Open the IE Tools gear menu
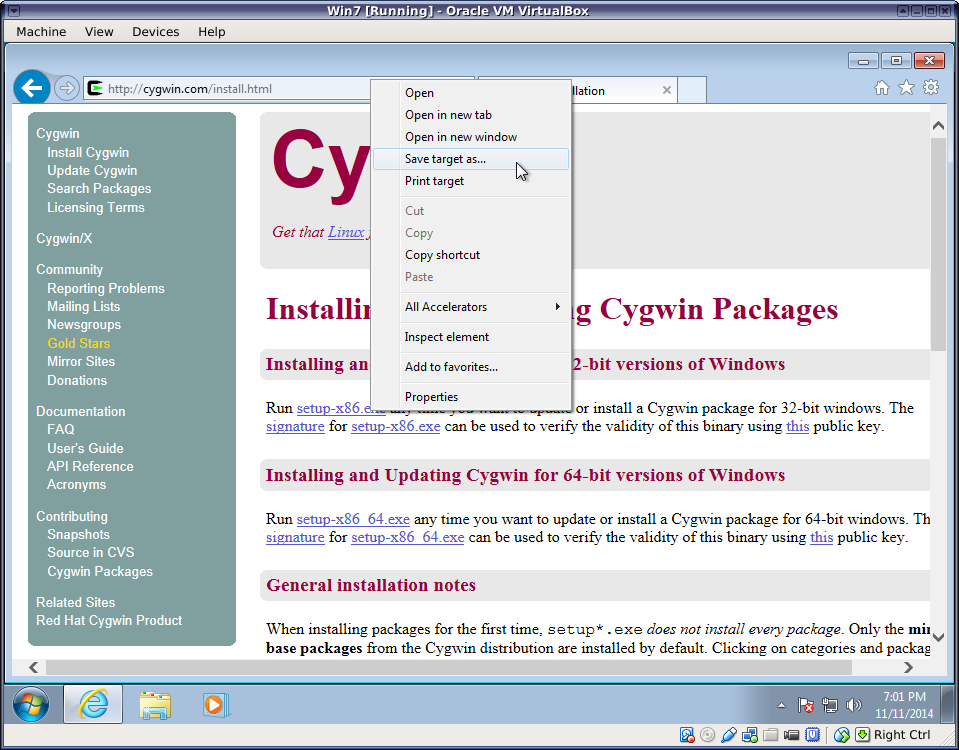 (931, 87)
